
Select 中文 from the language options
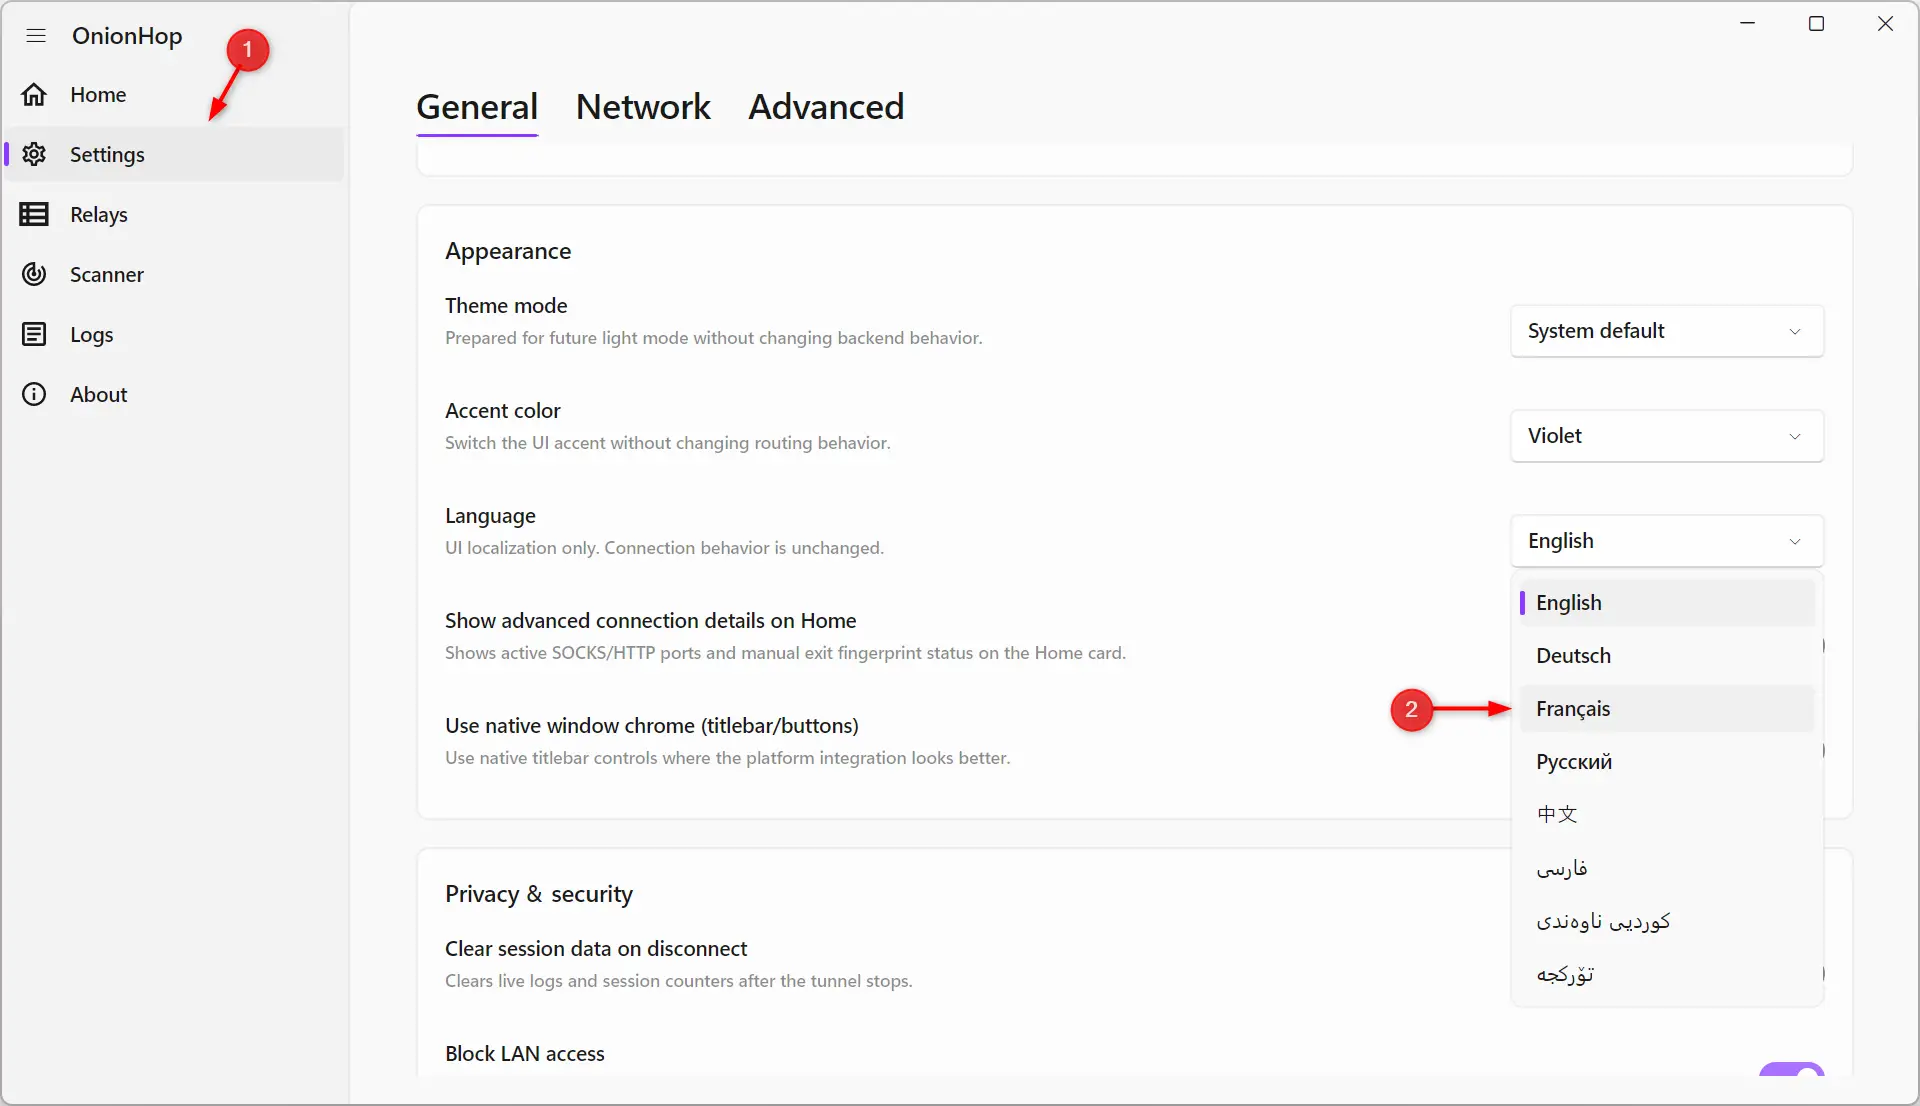coord(1667,815)
